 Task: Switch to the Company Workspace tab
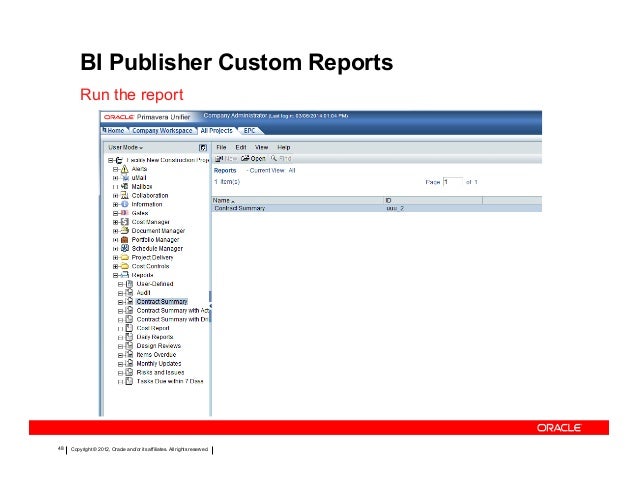[x=162, y=131]
